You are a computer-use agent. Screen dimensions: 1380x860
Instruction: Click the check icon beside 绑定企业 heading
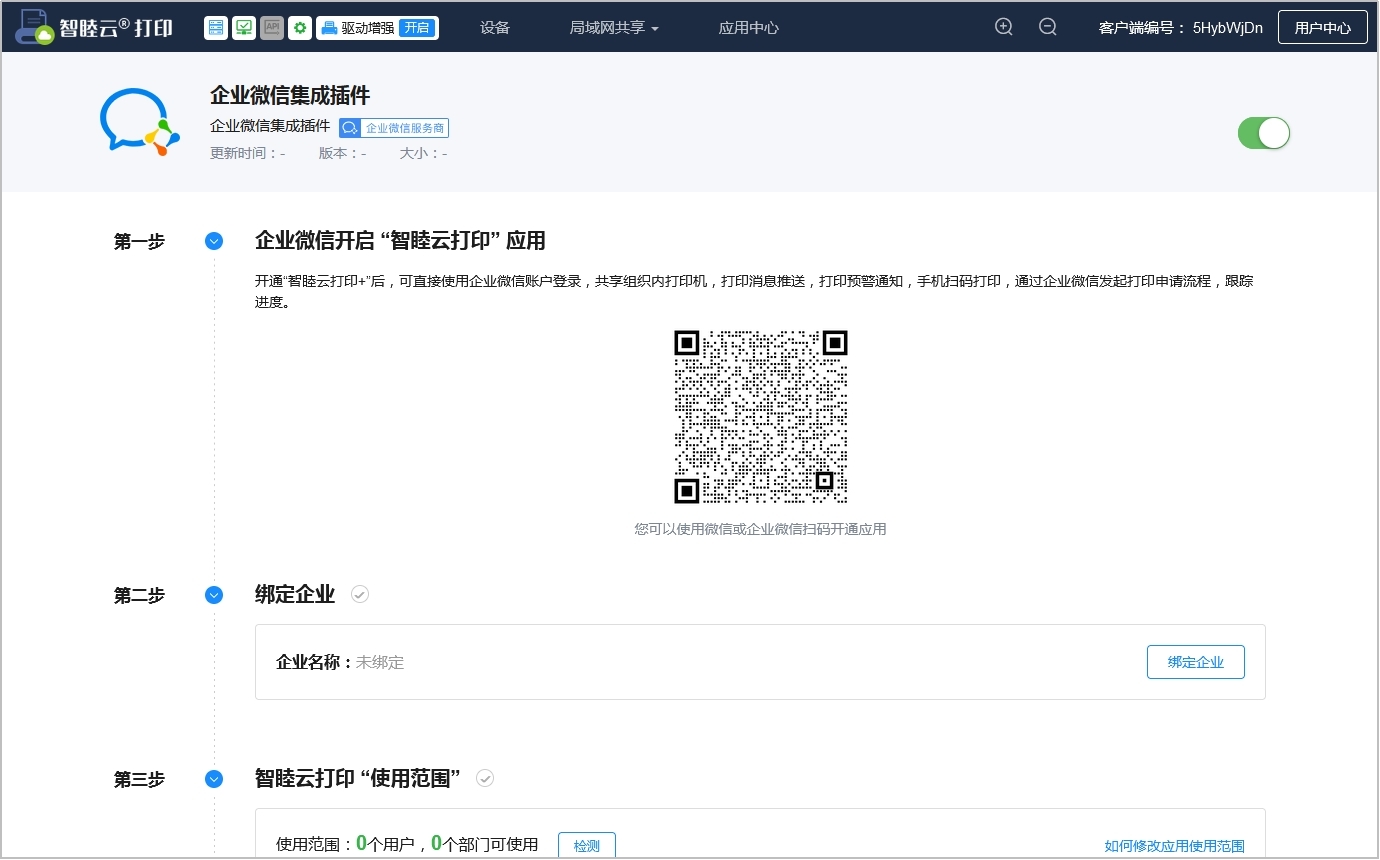(x=360, y=594)
